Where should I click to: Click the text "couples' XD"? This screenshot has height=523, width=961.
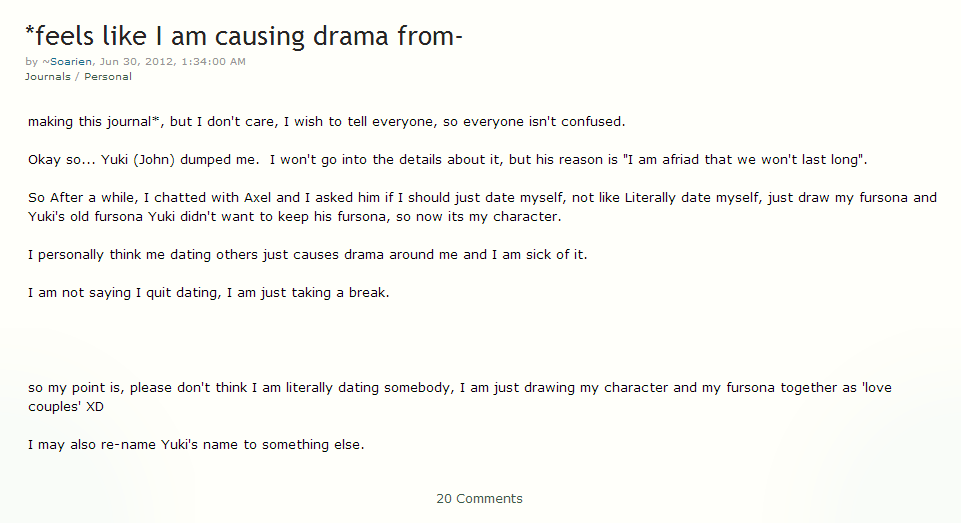coord(65,408)
